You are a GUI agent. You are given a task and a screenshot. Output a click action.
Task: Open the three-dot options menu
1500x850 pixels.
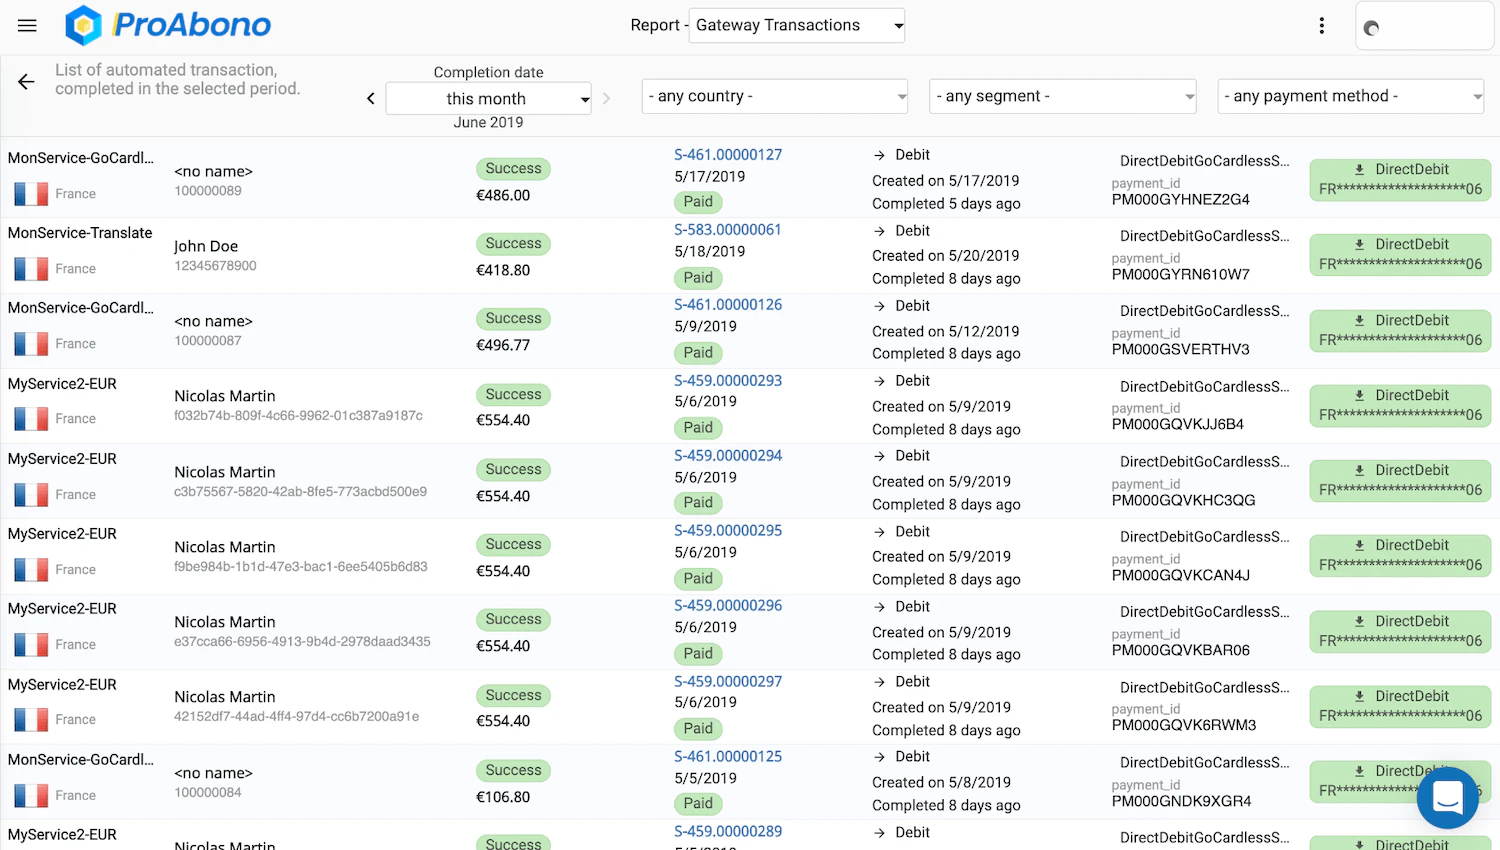(x=1322, y=26)
